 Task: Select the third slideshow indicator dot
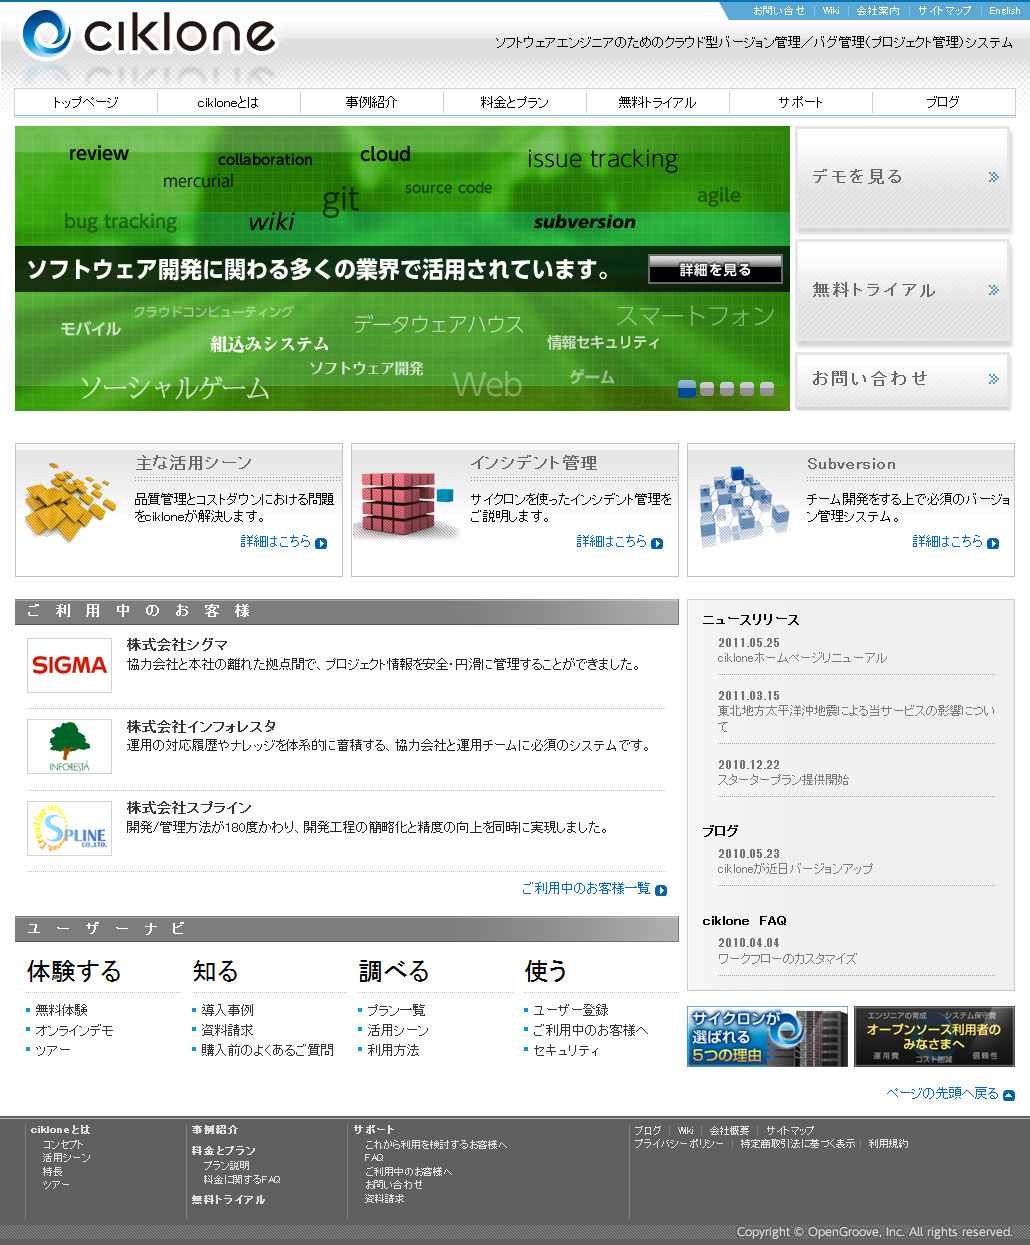click(x=727, y=389)
